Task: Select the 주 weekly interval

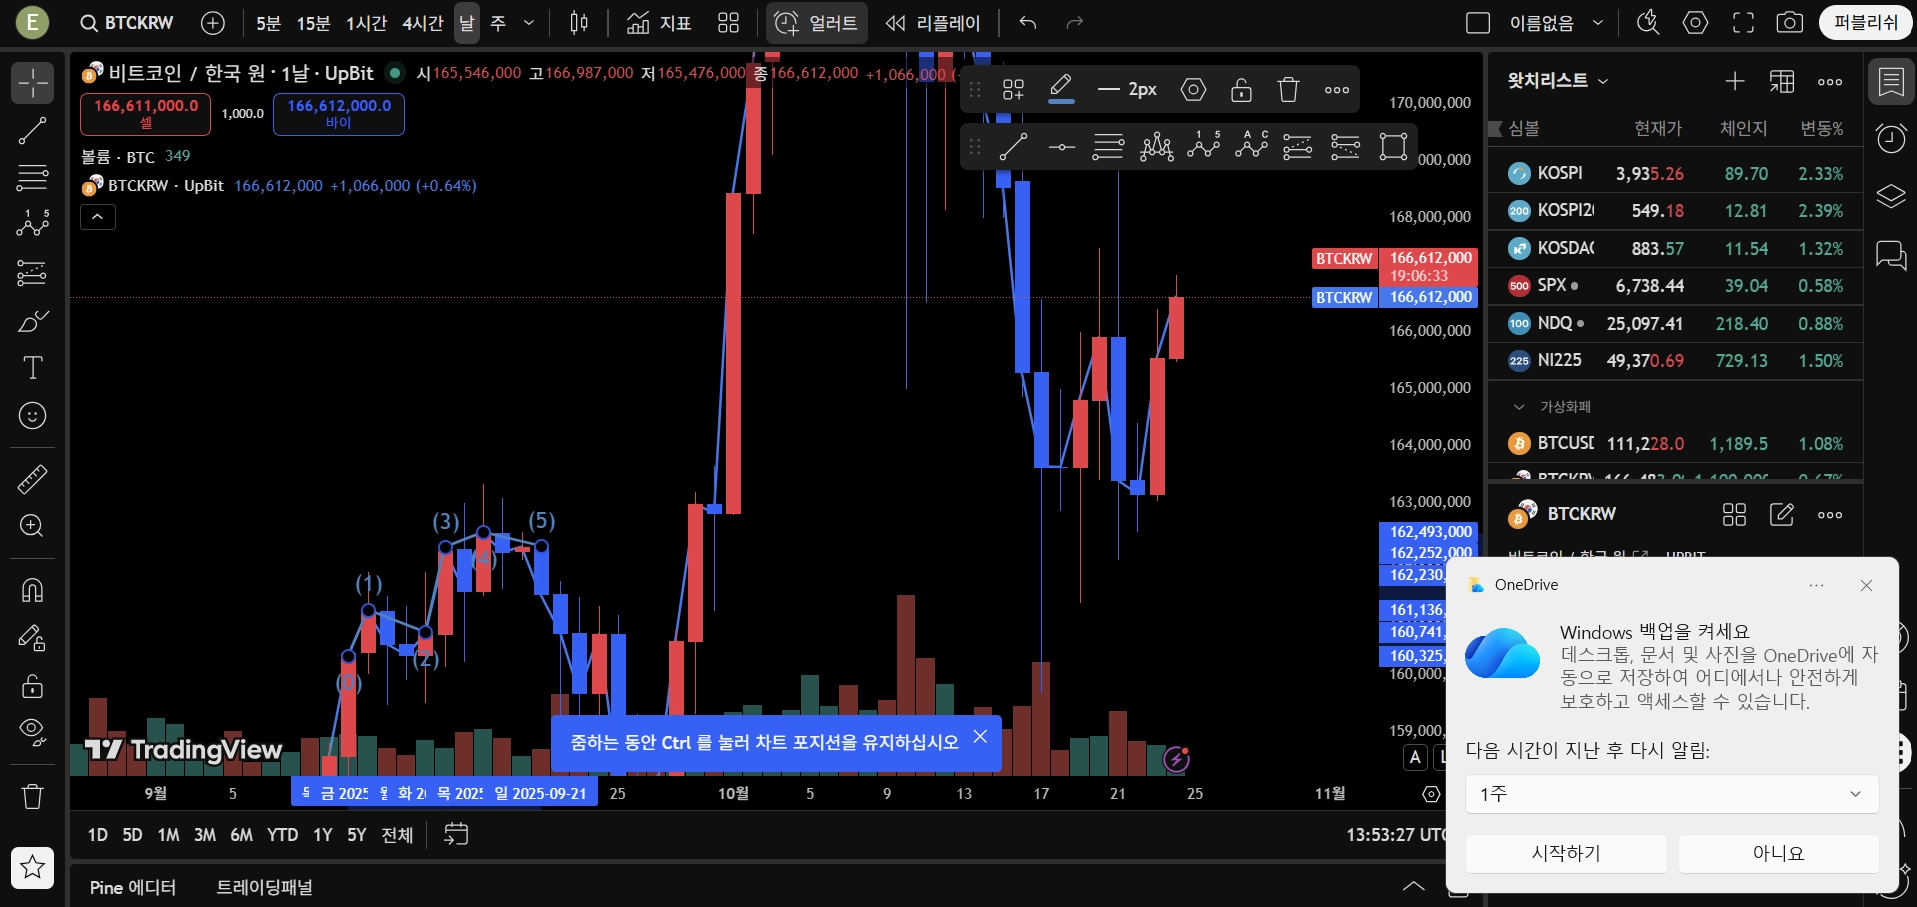Action: point(498,23)
